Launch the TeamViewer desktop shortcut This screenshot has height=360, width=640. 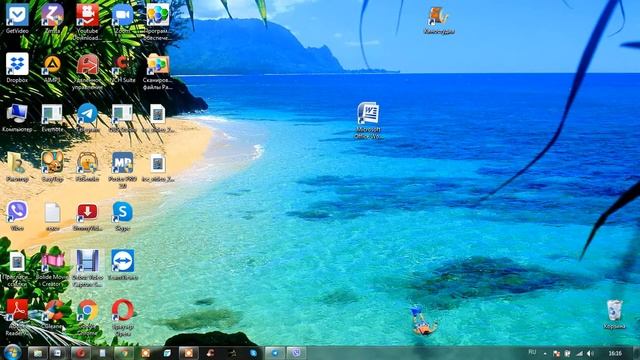pyautogui.click(x=122, y=261)
